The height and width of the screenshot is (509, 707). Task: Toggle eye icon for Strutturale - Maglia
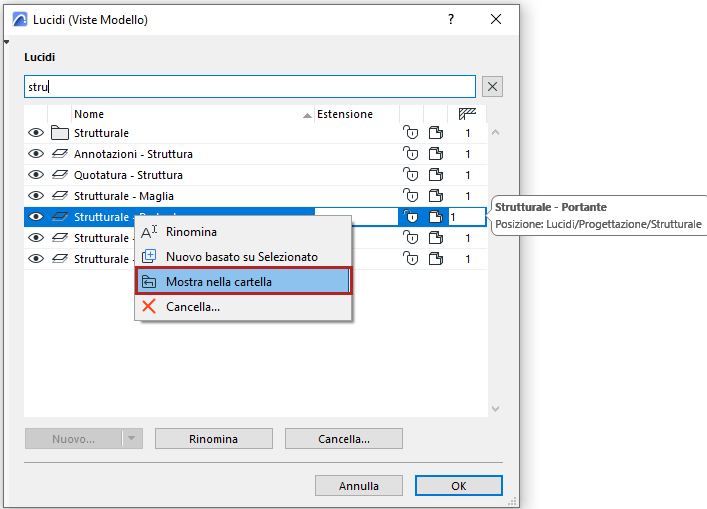tap(36, 196)
